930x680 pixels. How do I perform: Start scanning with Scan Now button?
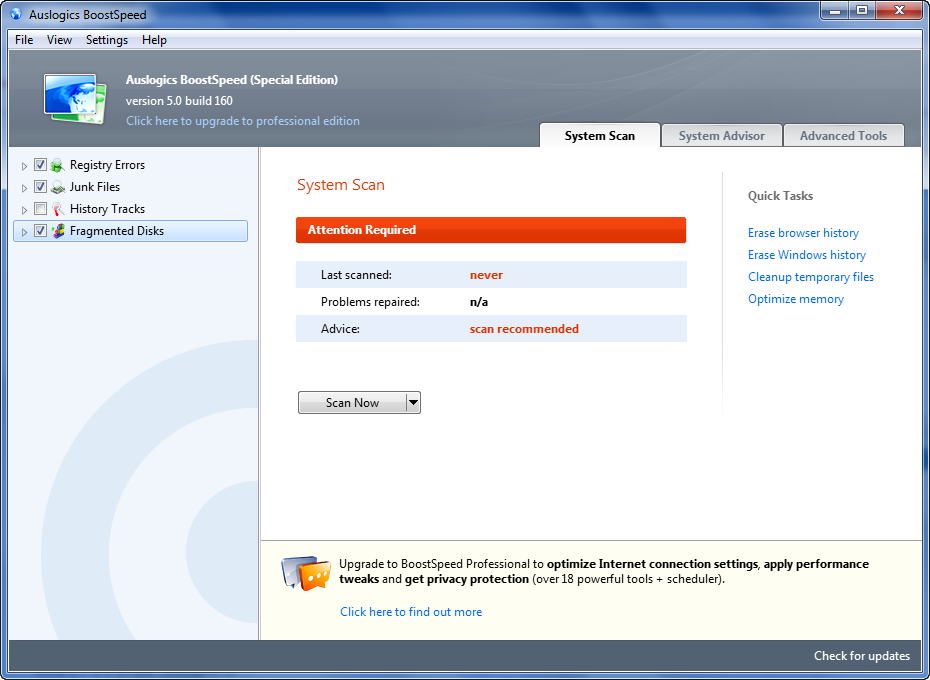[x=352, y=403]
